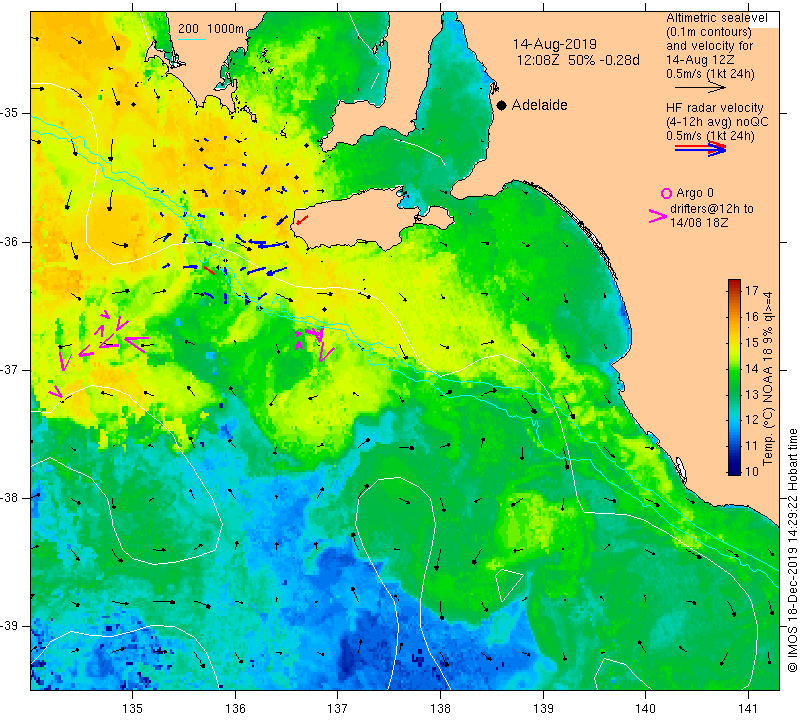Click the 'Temp. (°C) NOAA 18' colorbar title
The image size is (800, 720).
point(768,410)
